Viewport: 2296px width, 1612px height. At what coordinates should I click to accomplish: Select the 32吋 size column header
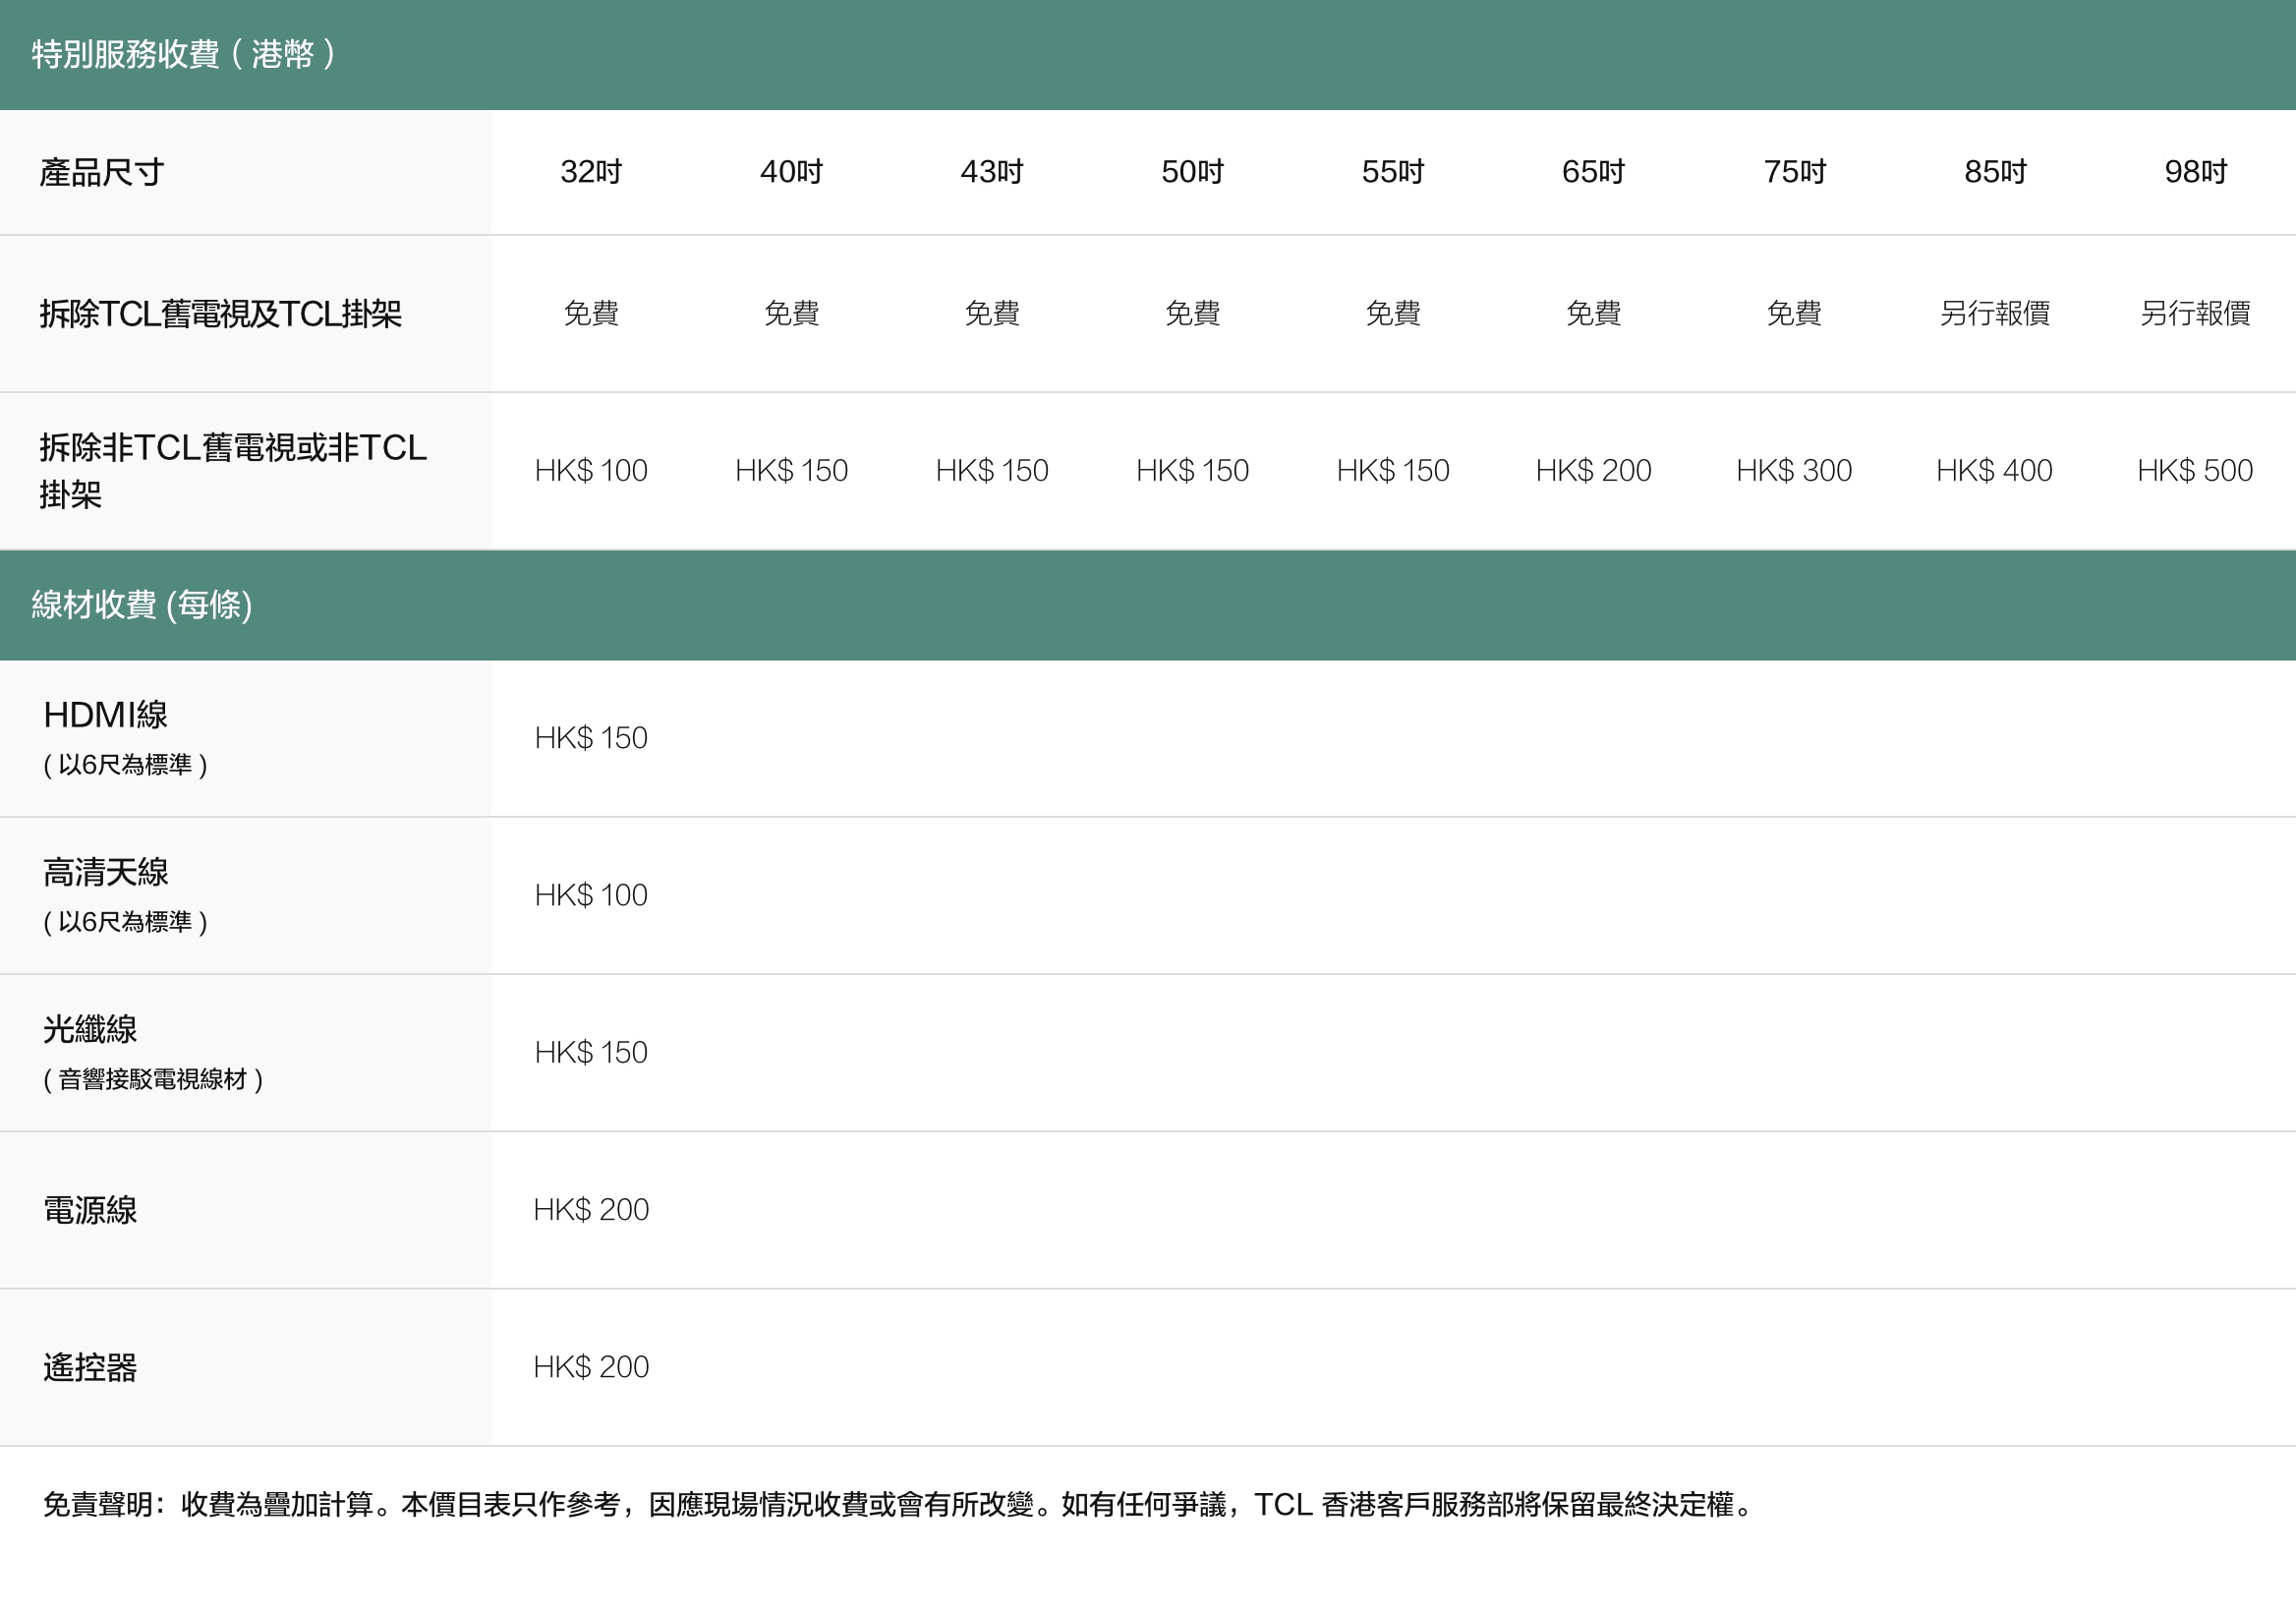click(590, 172)
